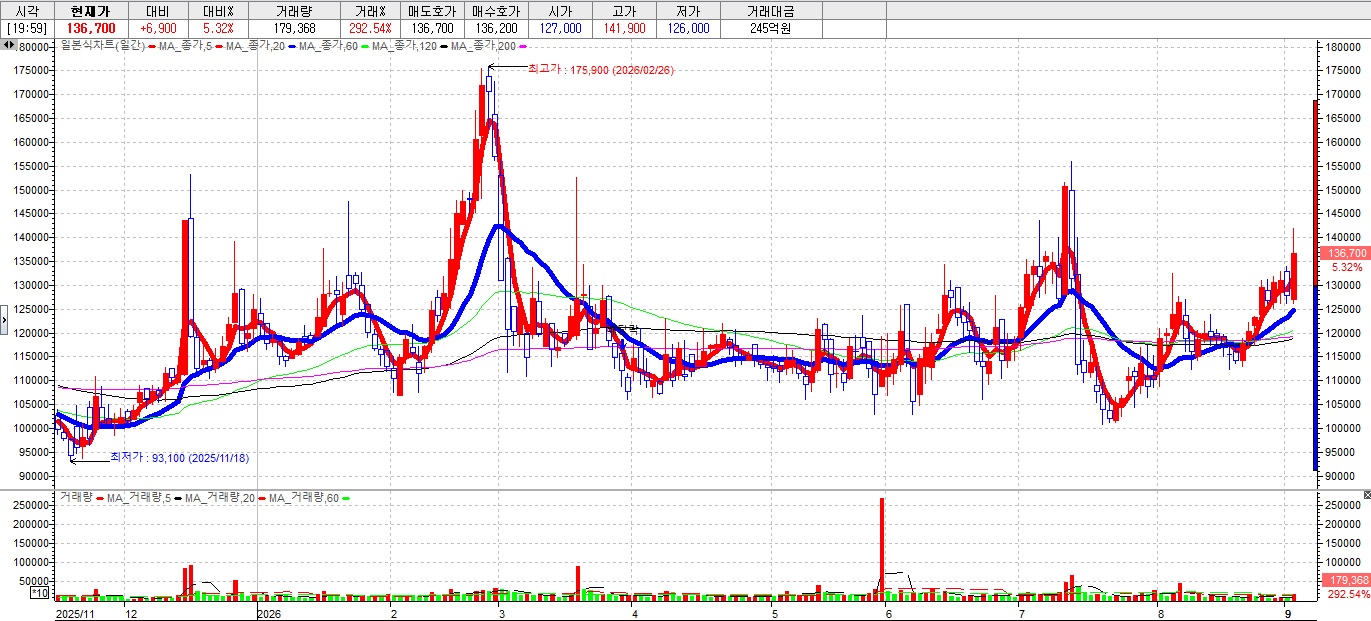Close the volume pane with the X icon

tap(1366, 496)
